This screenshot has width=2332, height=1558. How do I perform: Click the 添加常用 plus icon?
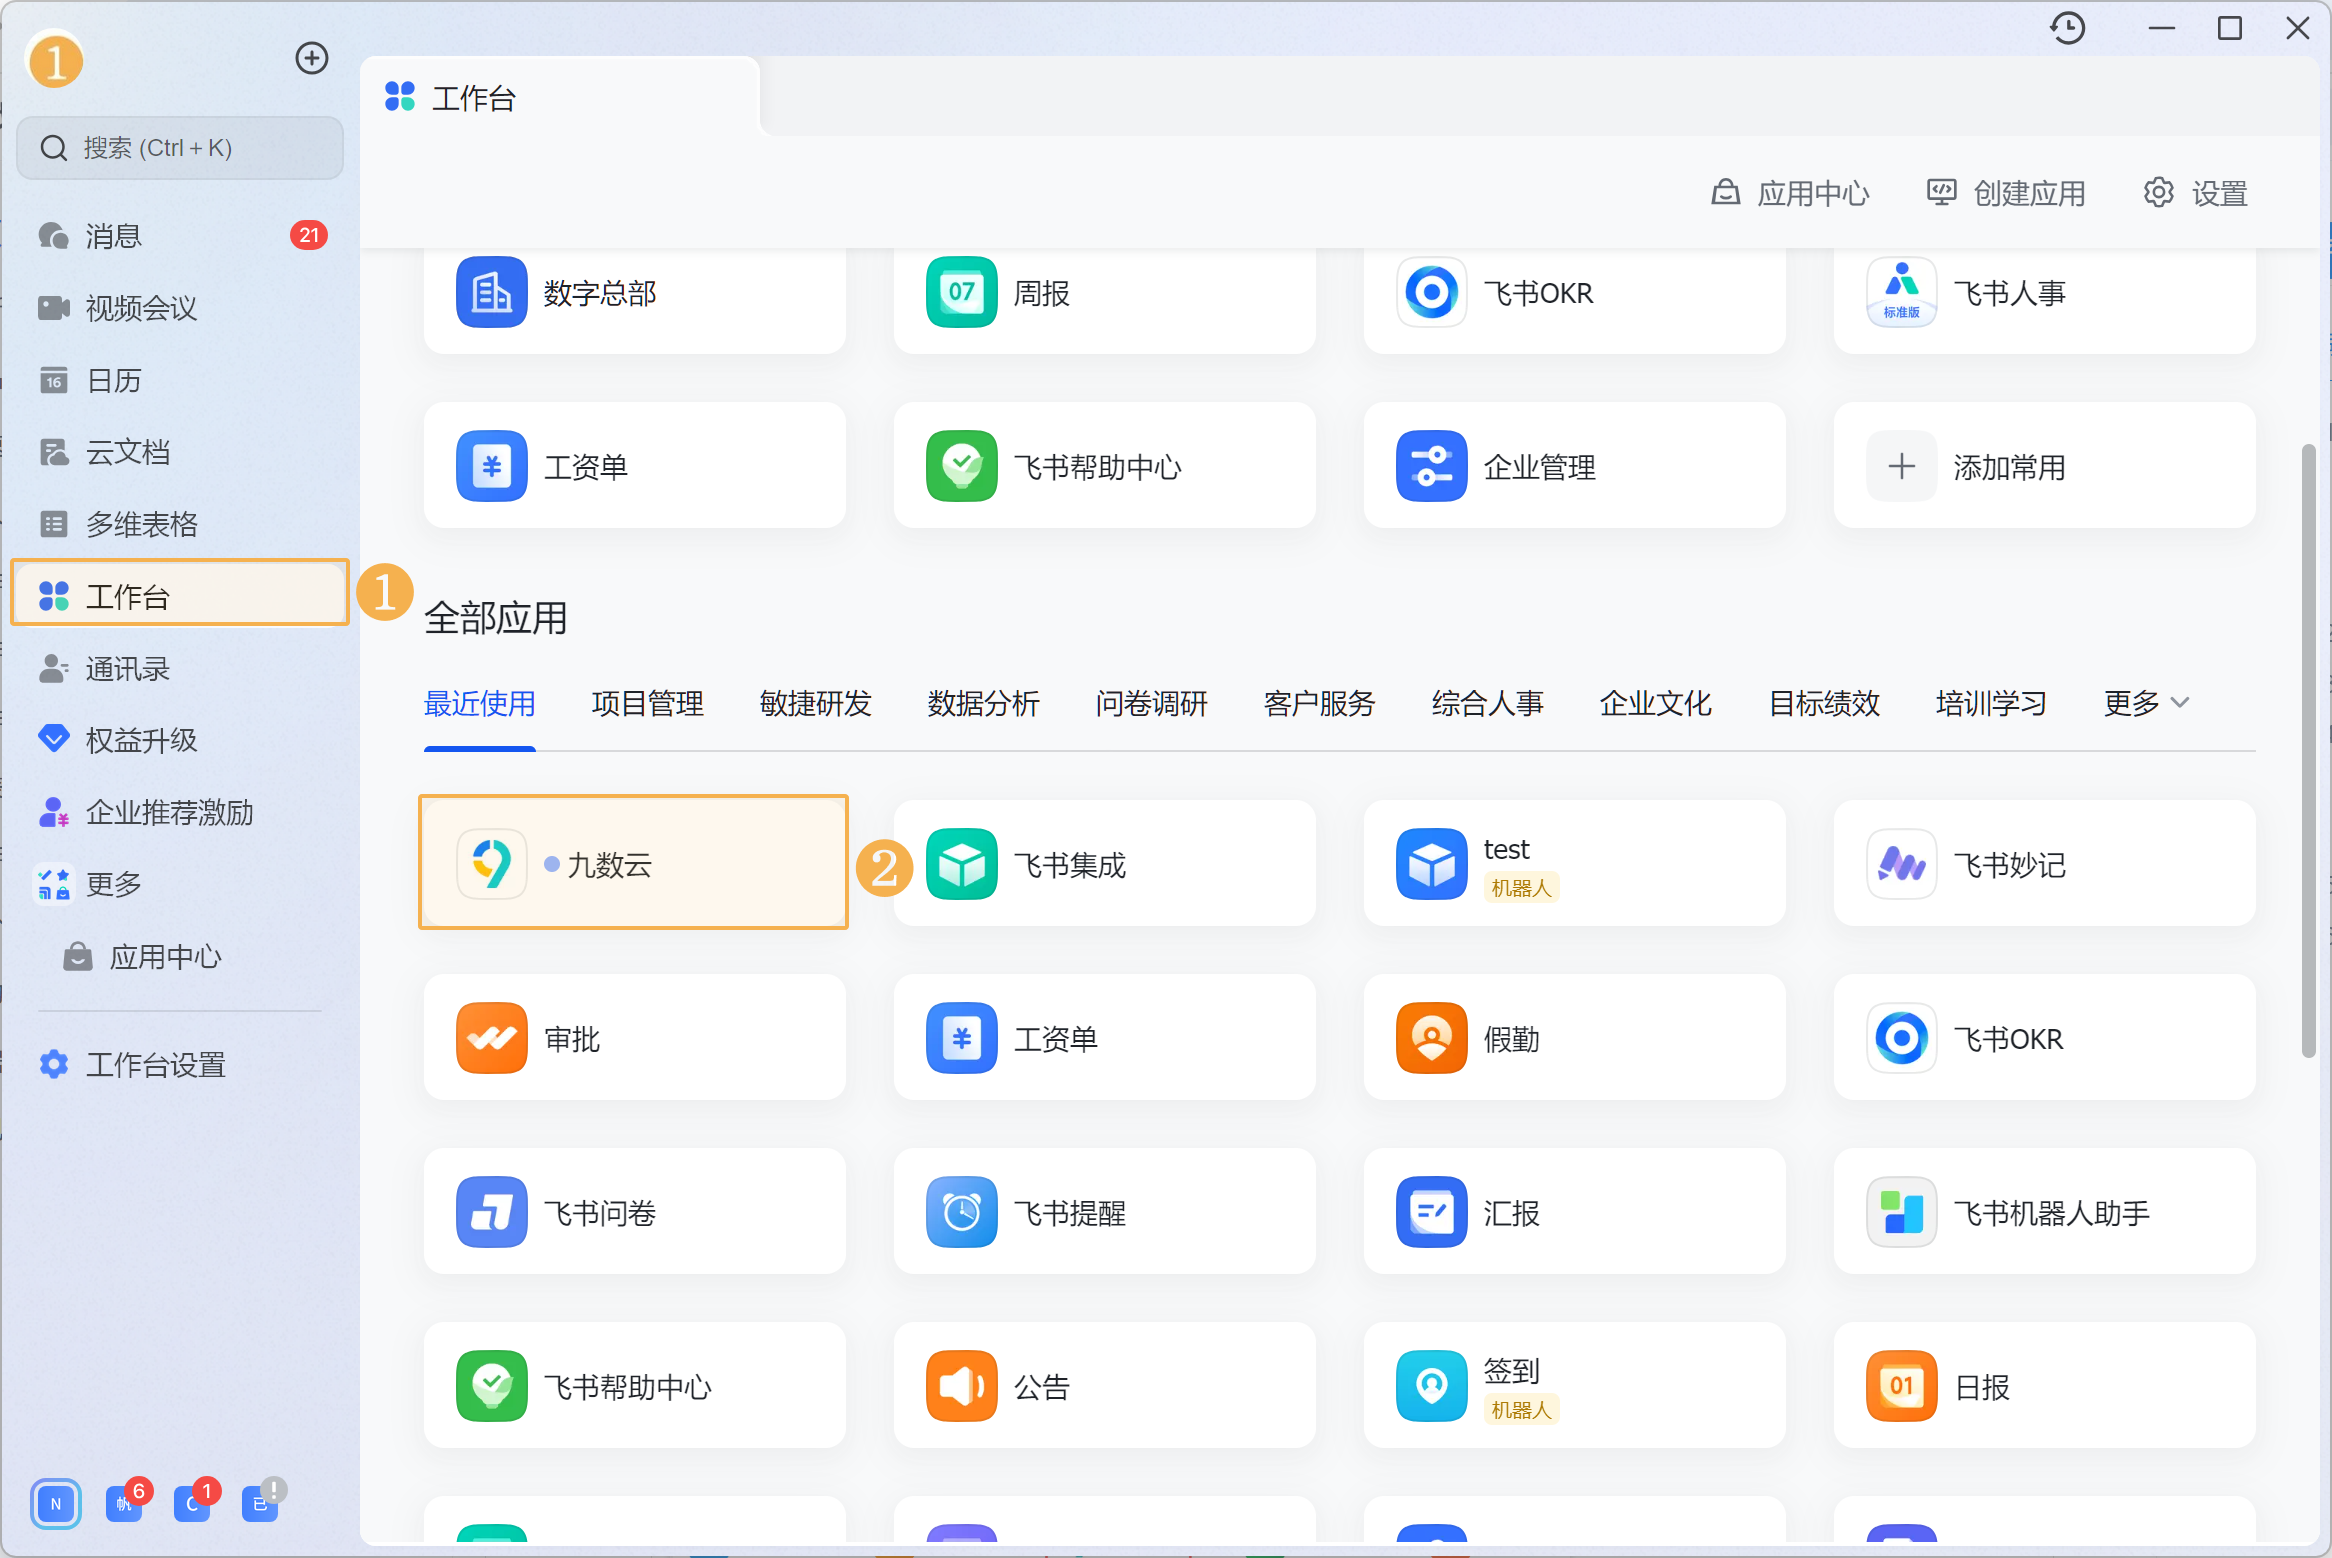coord(1901,466)
